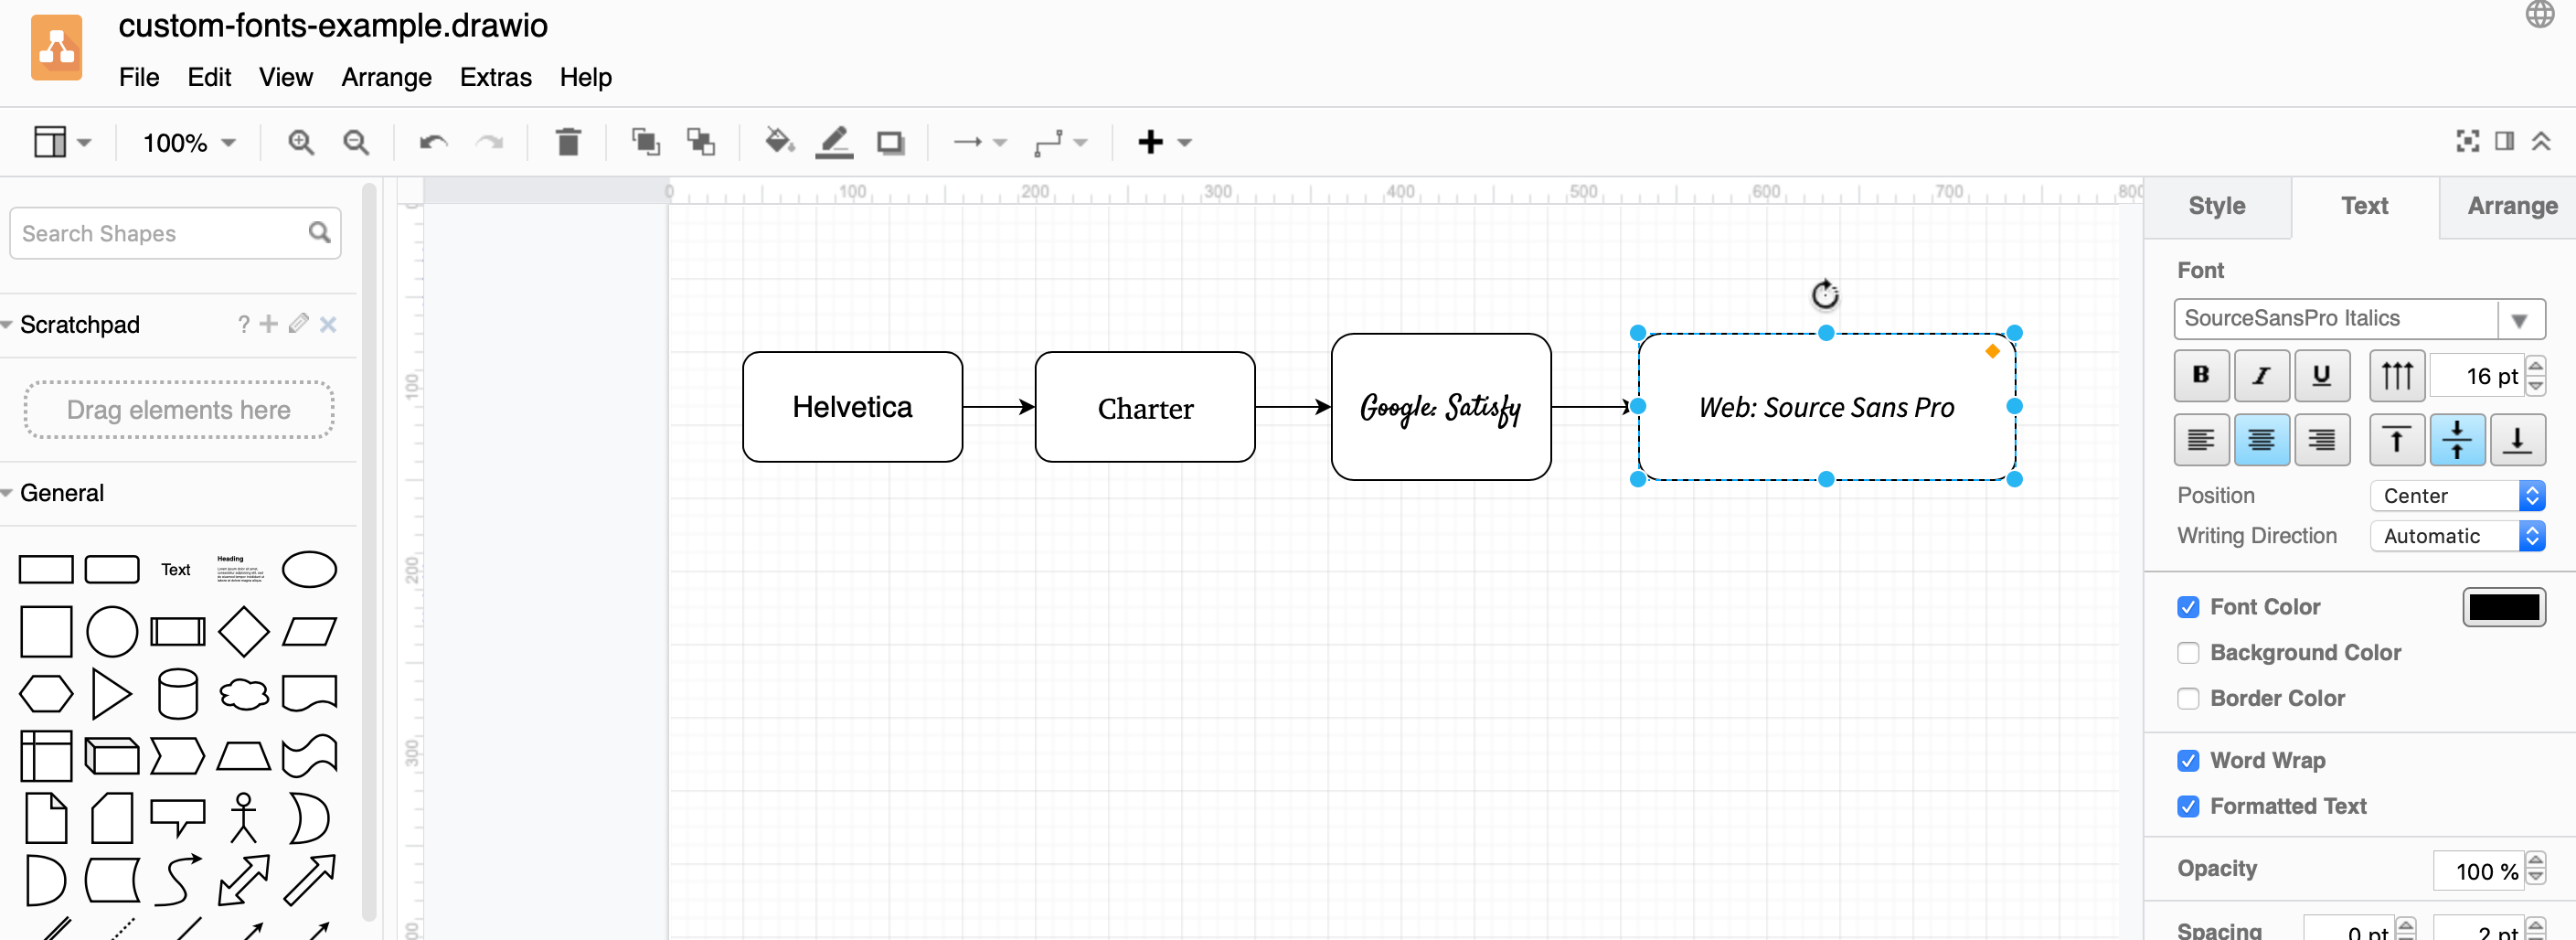Click the Undo icon
This screenshot has height=940, width=2576.
pyautogui.click(x=432, y=142)
